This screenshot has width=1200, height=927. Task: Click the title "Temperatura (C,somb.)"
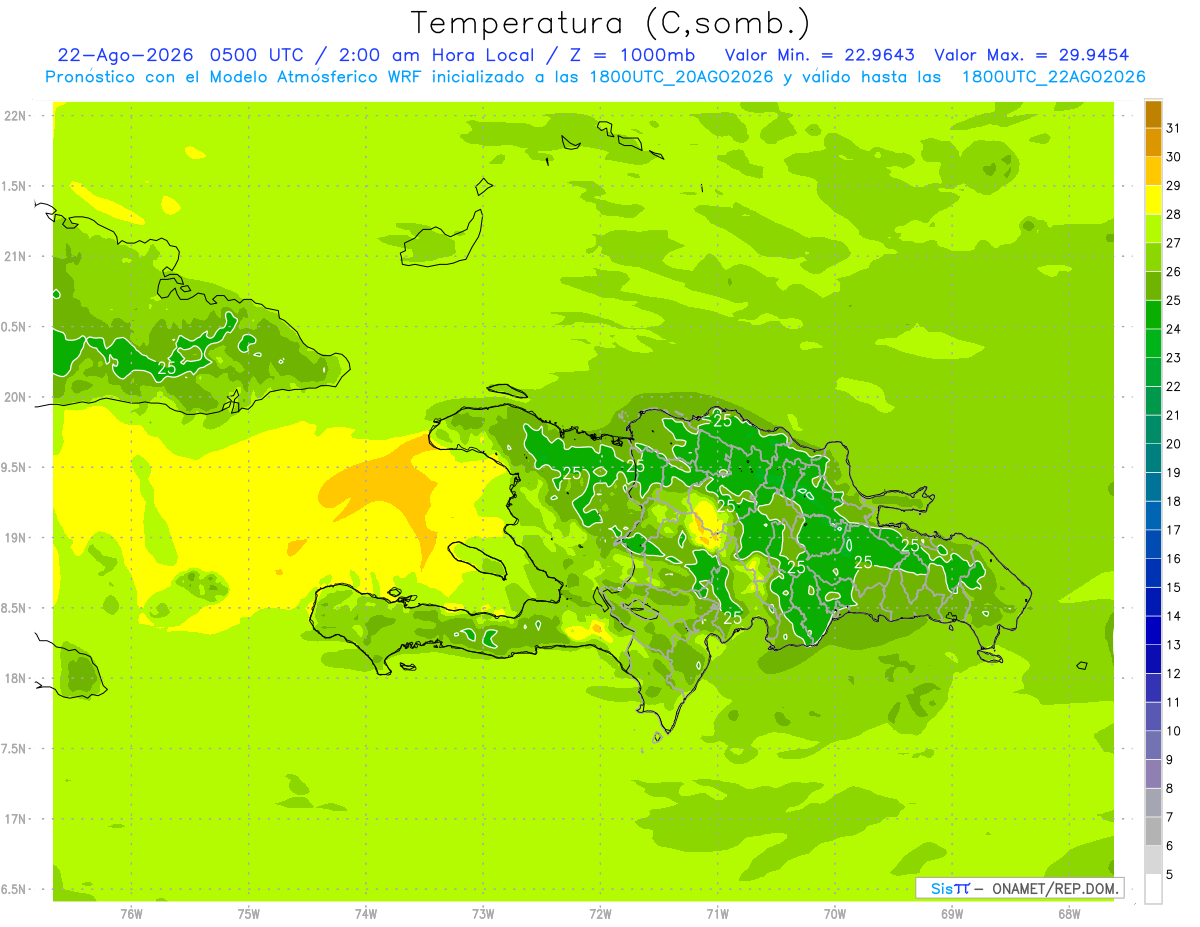(611, 23)
